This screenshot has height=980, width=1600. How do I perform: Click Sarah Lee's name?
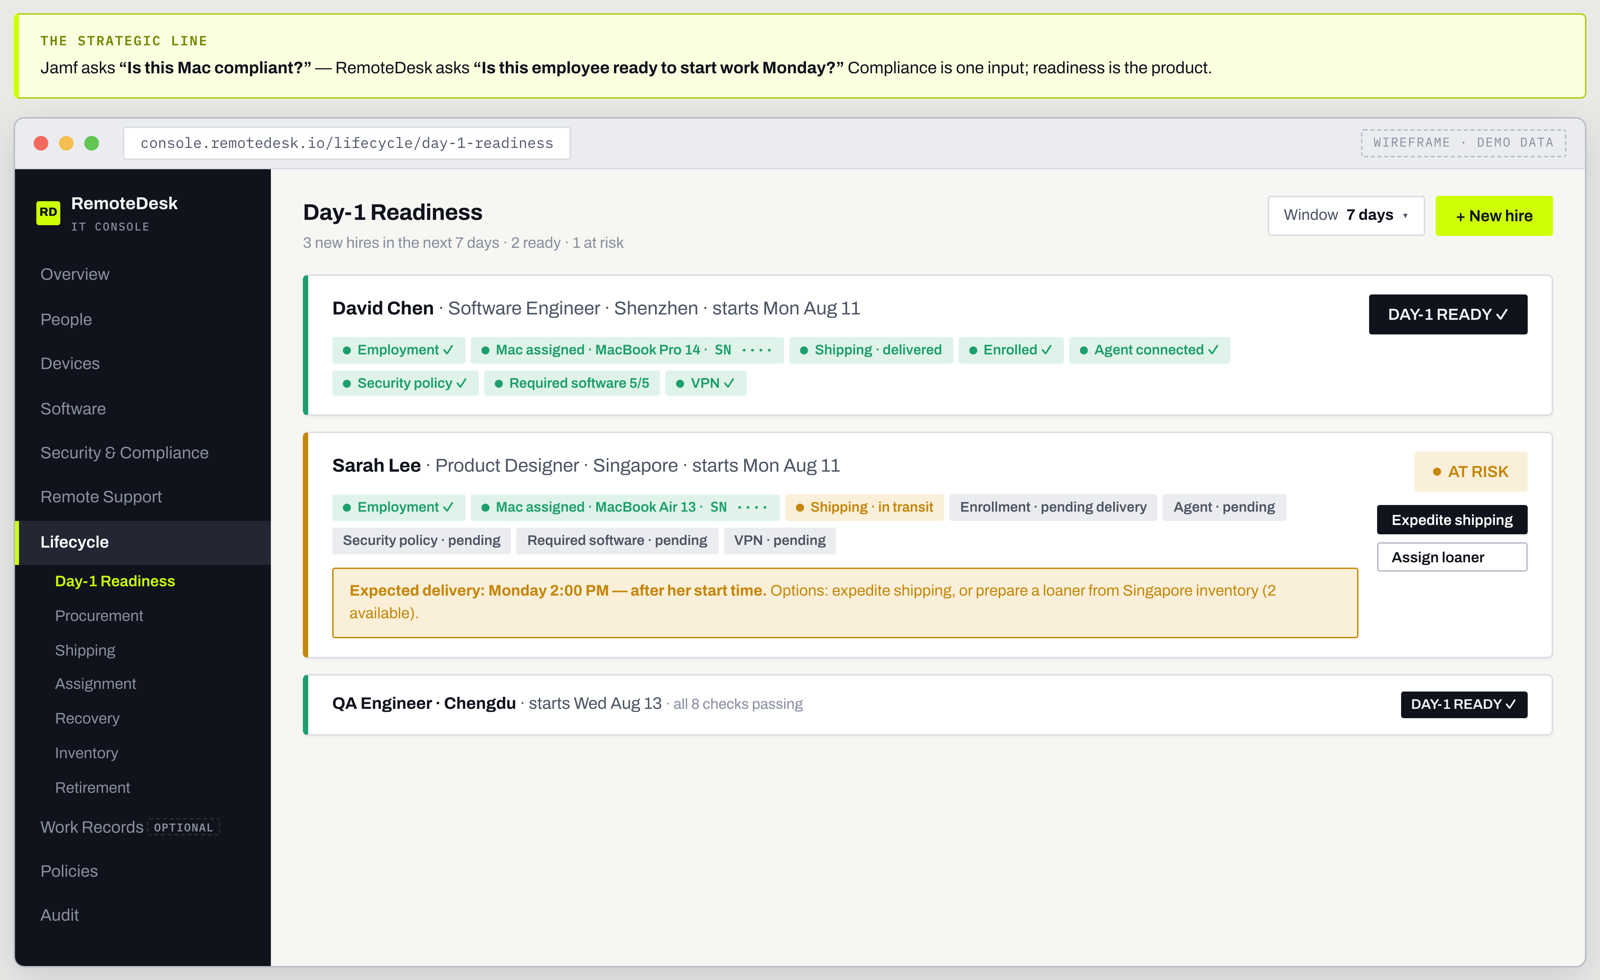[376, 465]
